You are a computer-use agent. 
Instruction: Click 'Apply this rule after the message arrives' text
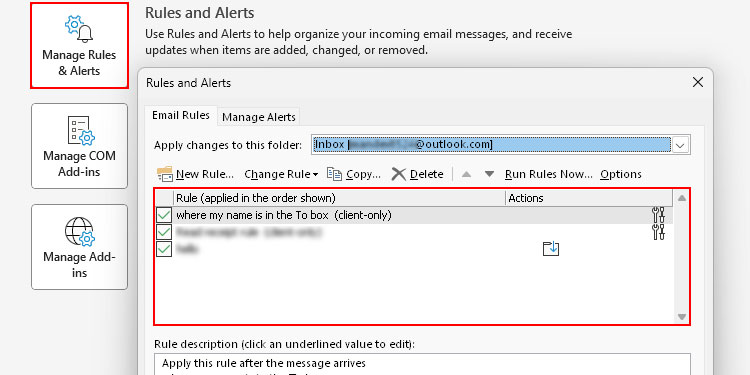click(x=264, y=363)
